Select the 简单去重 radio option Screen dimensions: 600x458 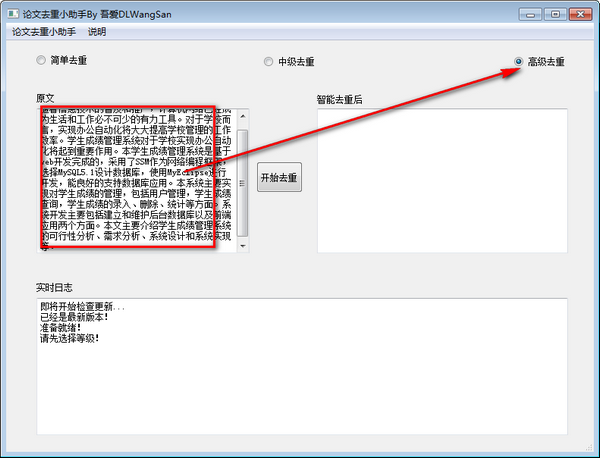pyautogui.click(x=41, y=61)
